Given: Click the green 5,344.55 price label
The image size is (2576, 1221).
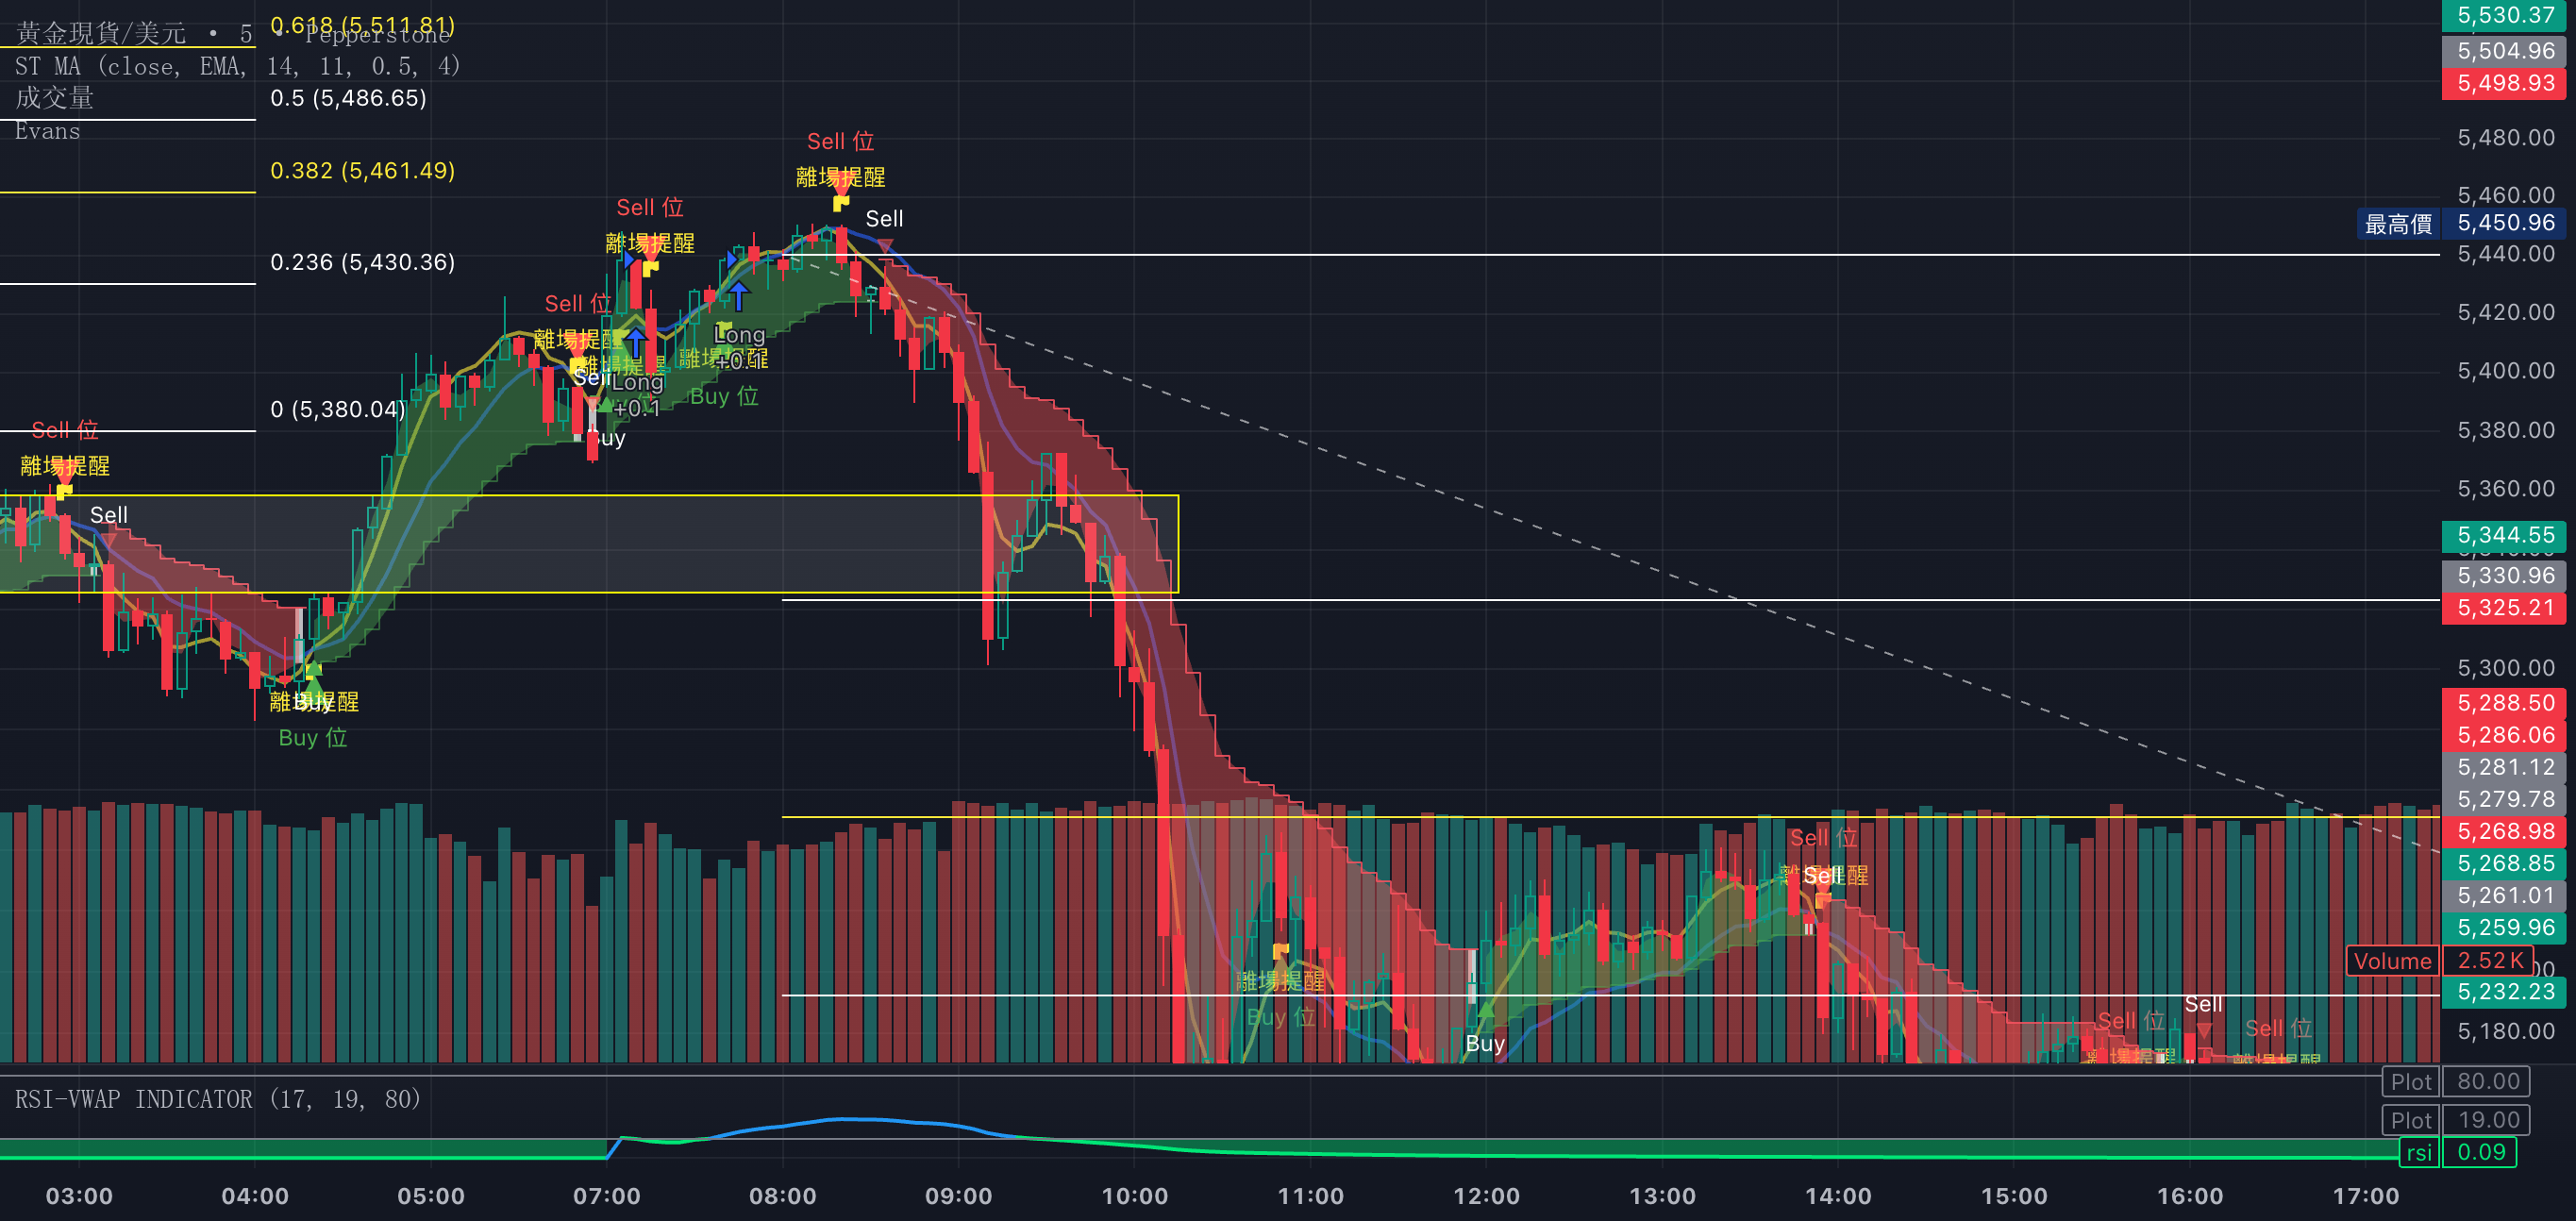Looking at the screenshot, I should 2505,535.
